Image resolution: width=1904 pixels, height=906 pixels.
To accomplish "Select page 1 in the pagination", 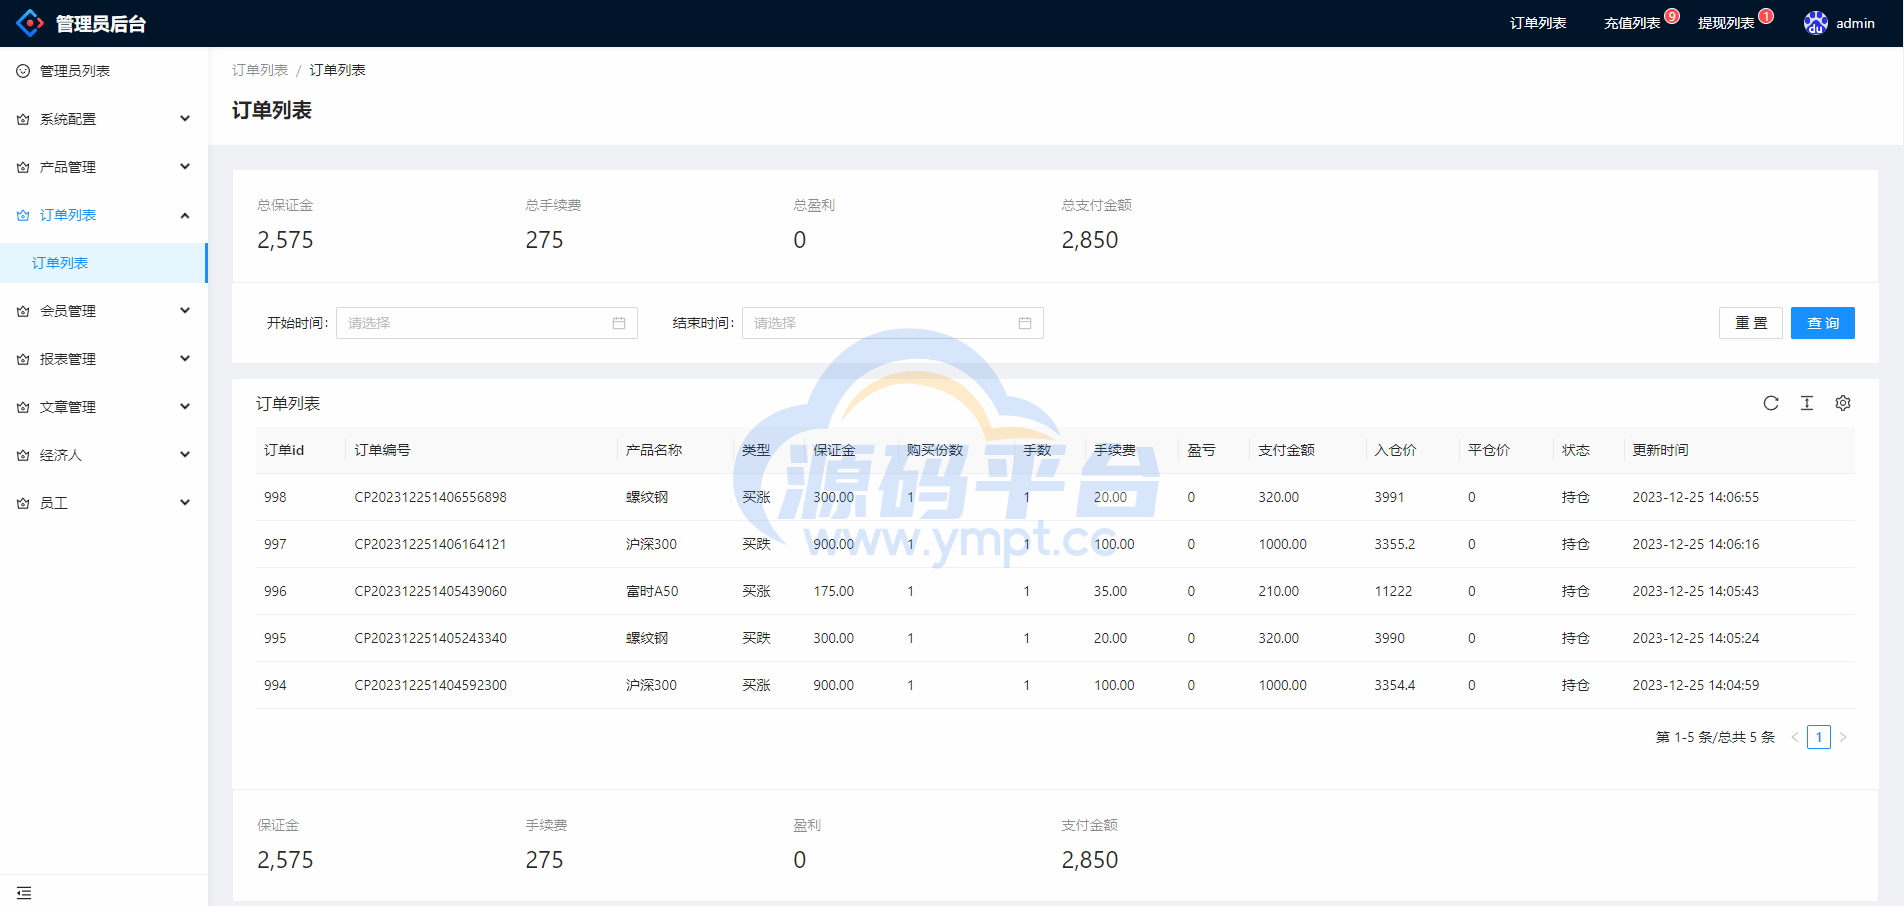I will tap(1818, 737).
